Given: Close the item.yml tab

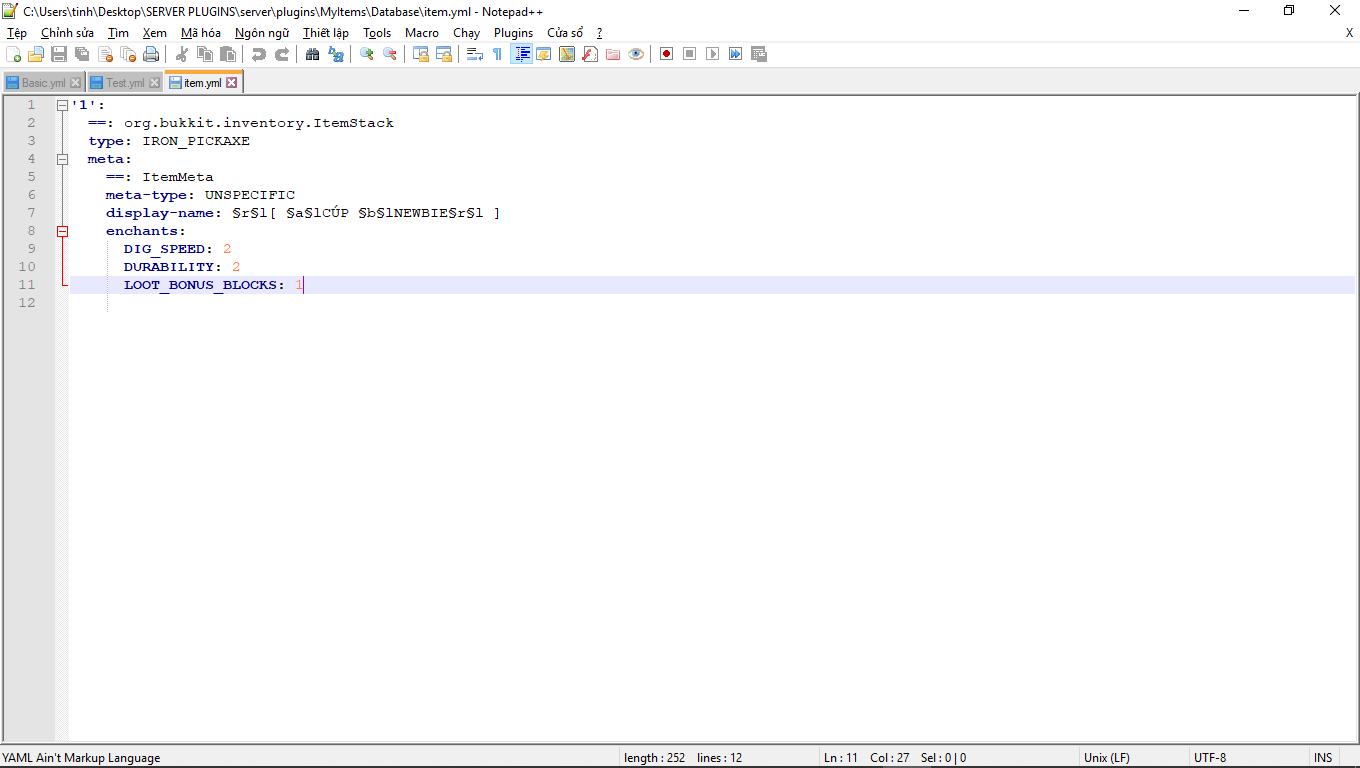Looking at the screenshot, I should [232, 83].
